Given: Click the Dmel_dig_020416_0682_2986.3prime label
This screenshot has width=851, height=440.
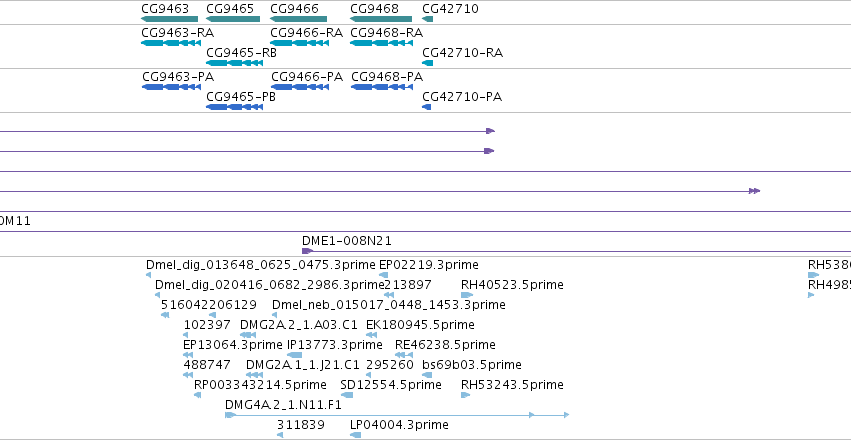Looking at the screenshot, I should [270, 285].
